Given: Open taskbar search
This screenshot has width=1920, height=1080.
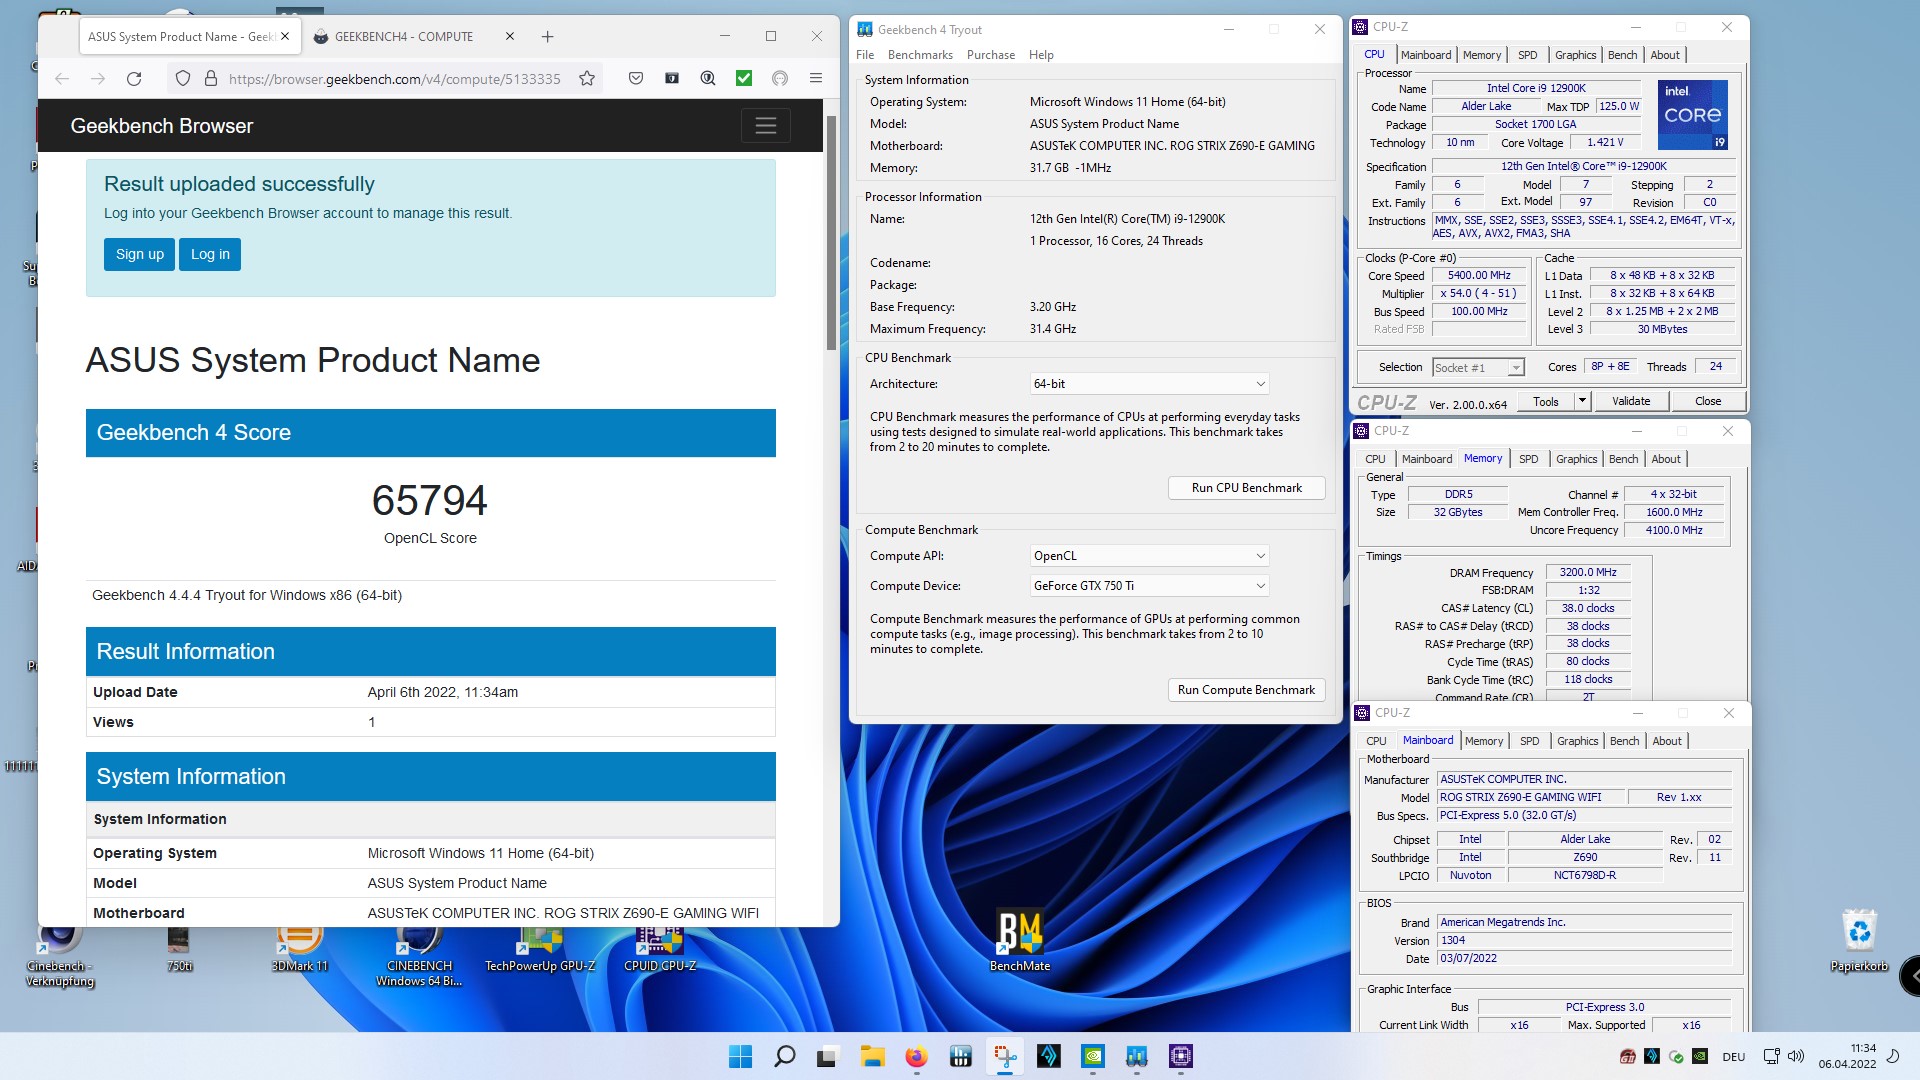Looking at the screenshot, I should [x=785, y=1056].
